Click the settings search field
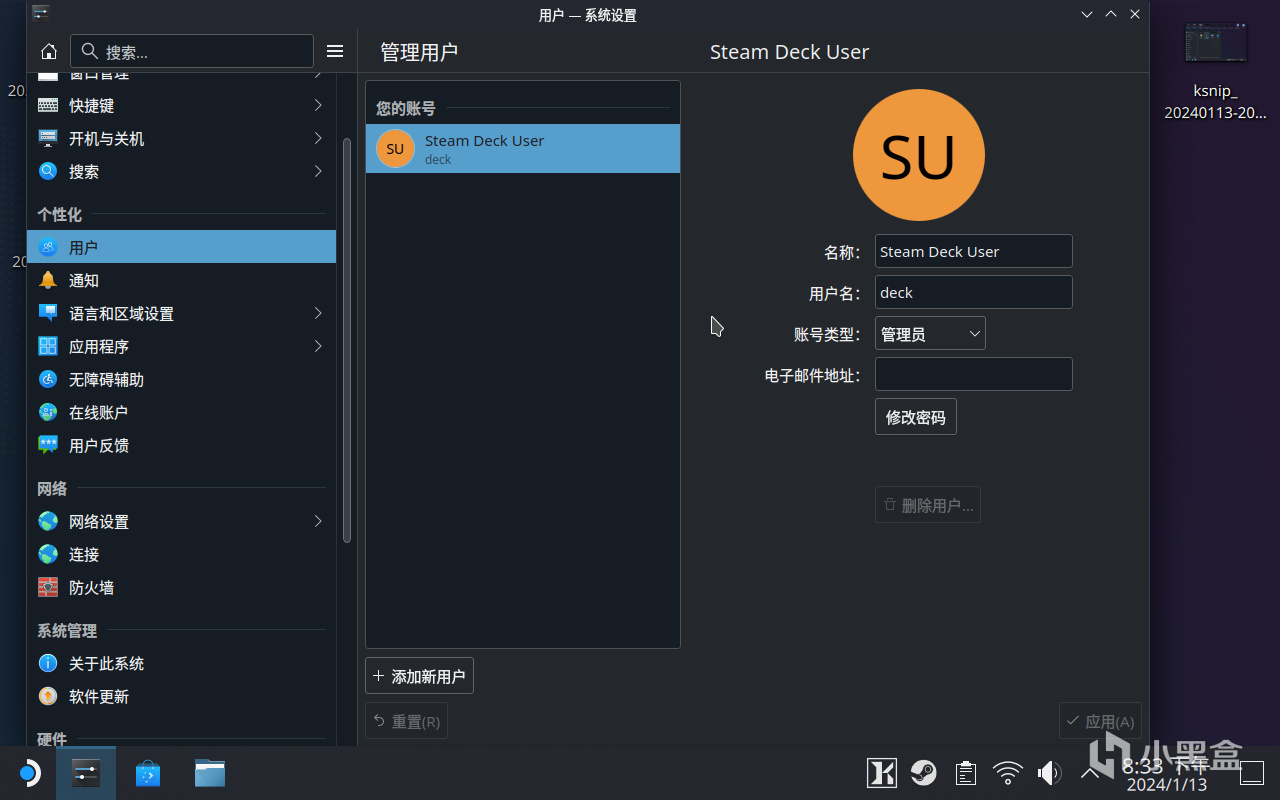The image size is (1280, 800). click(192, 51)
